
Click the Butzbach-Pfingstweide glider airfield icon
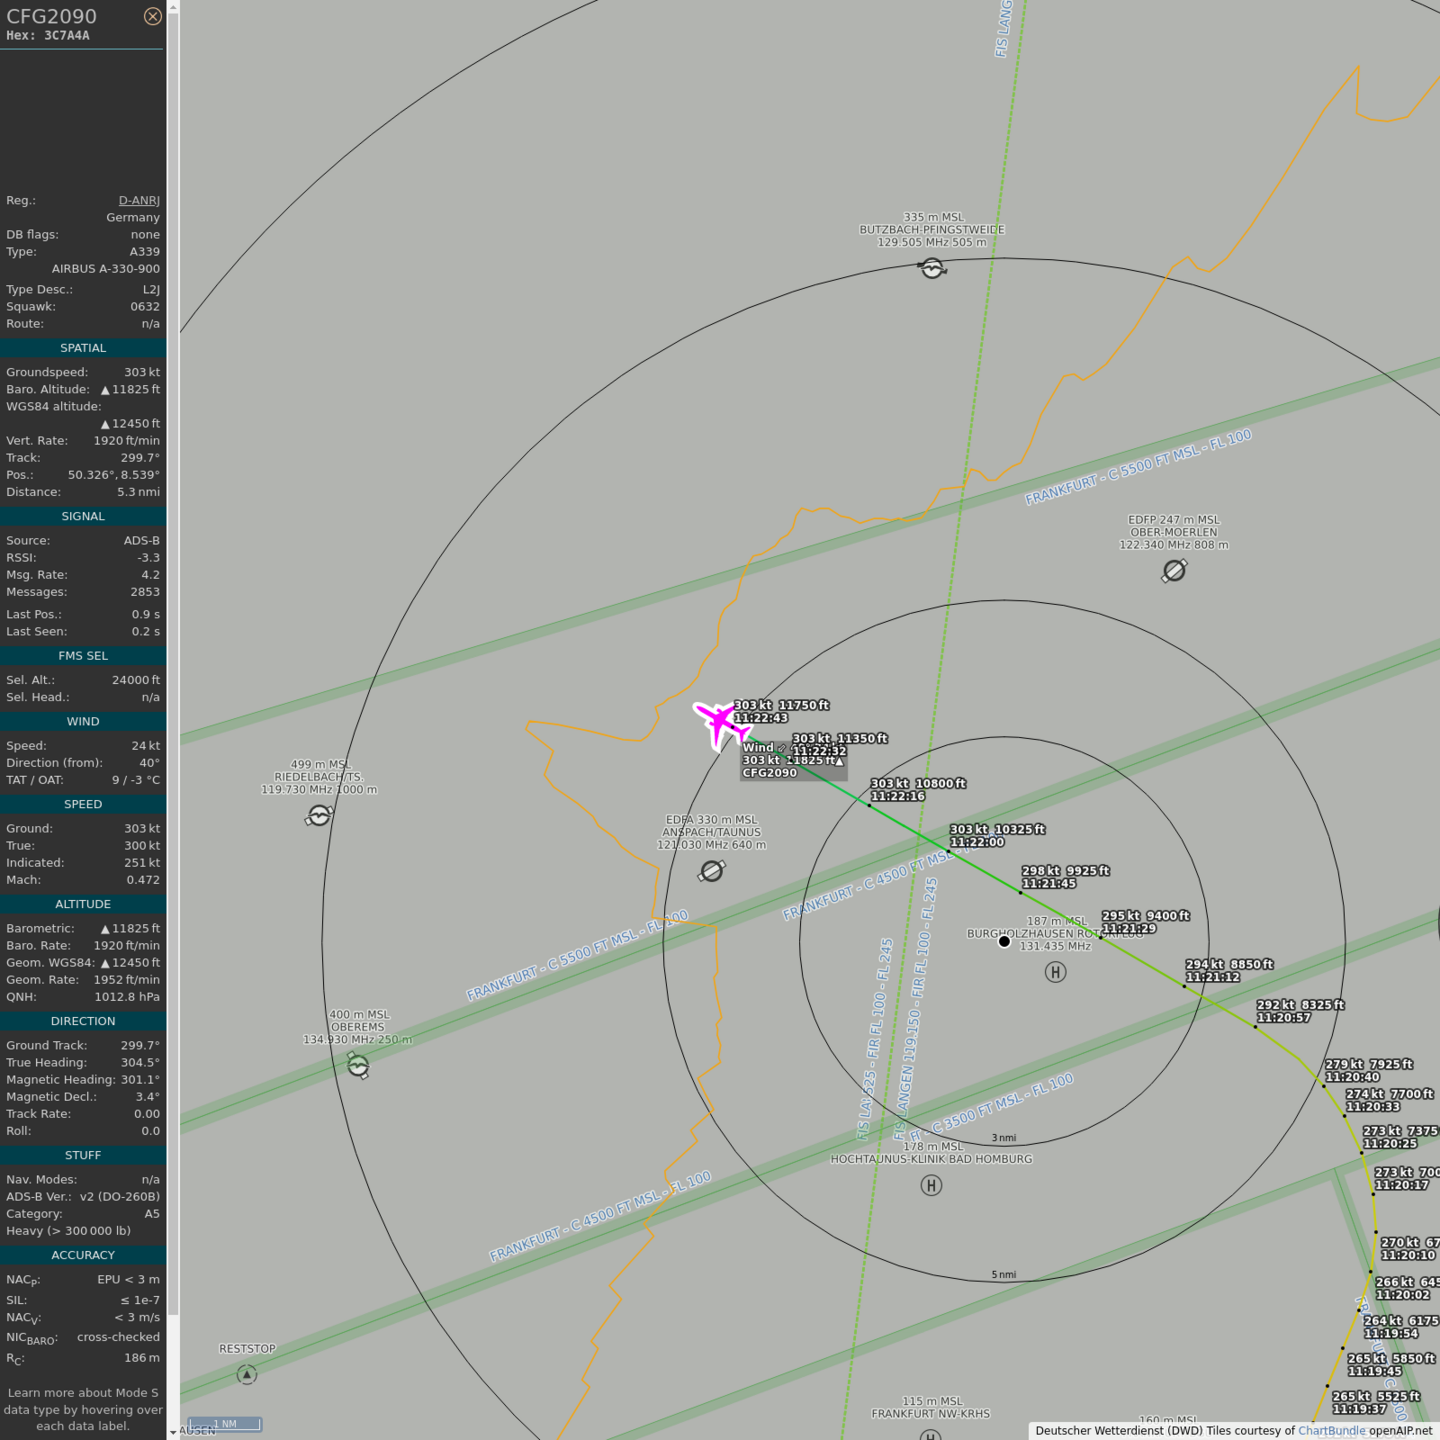tap(932, 268)
